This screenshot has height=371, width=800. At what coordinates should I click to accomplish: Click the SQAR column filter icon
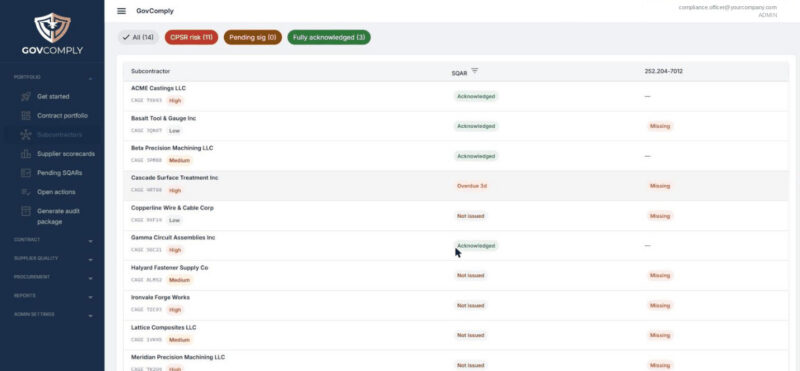coord(474,71)
